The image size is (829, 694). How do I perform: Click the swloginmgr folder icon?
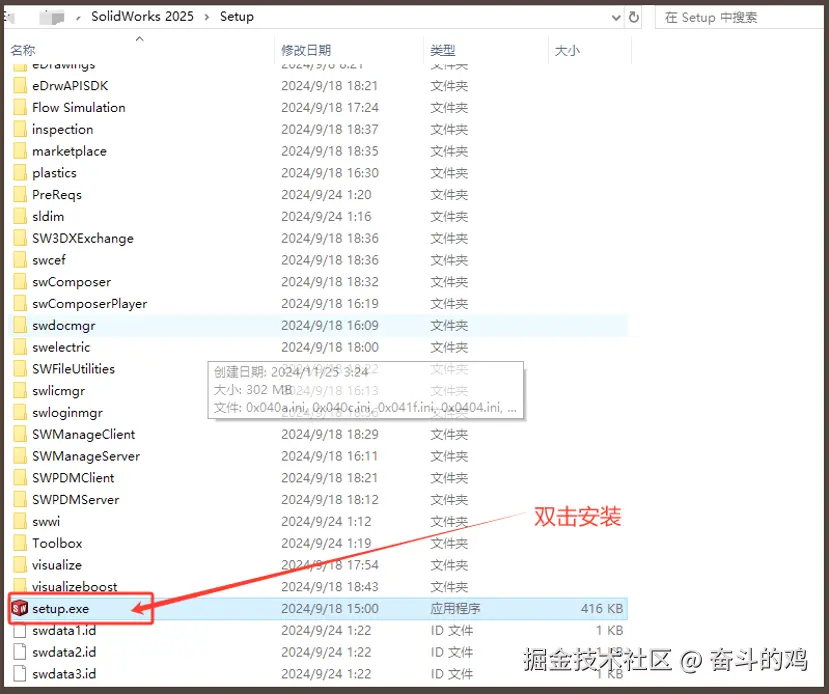20,412
